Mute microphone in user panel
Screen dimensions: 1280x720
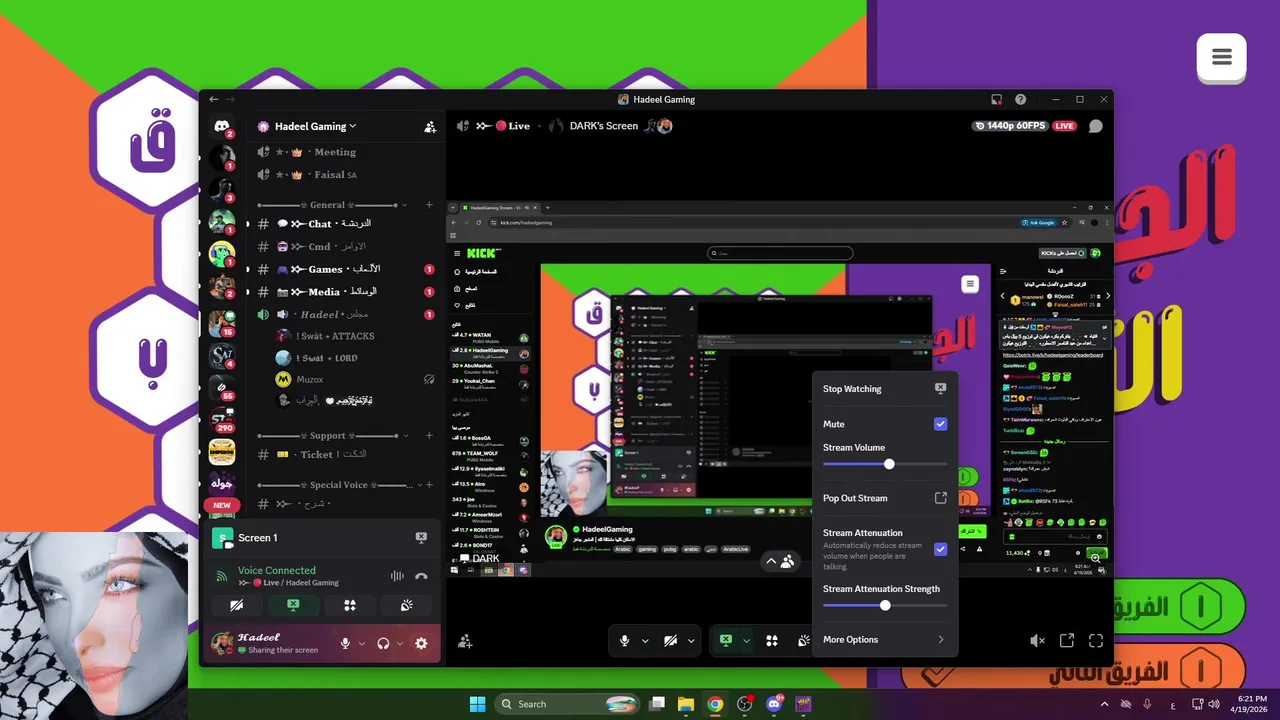(x=345, y=643)
